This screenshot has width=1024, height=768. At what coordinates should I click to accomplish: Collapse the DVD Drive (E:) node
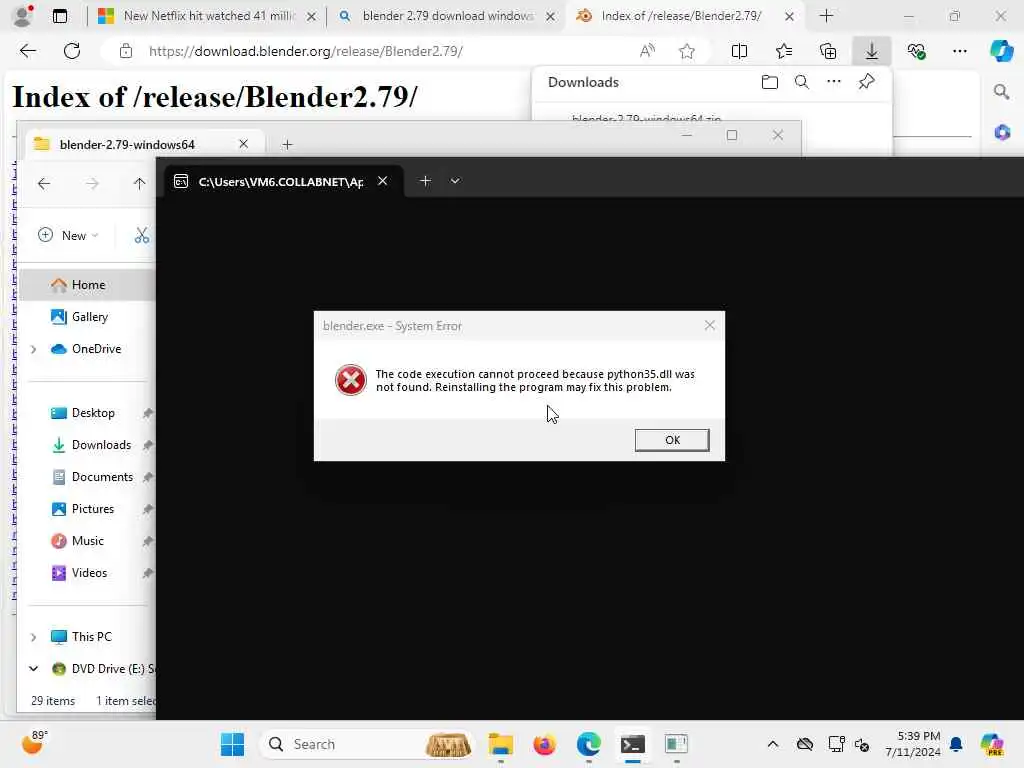point(33,669)
